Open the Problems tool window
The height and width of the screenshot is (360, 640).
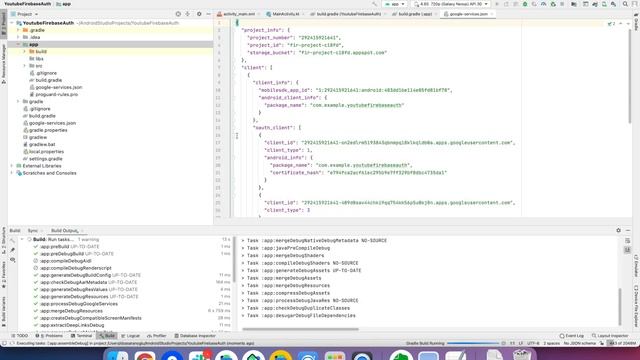[x=49, y=336]
